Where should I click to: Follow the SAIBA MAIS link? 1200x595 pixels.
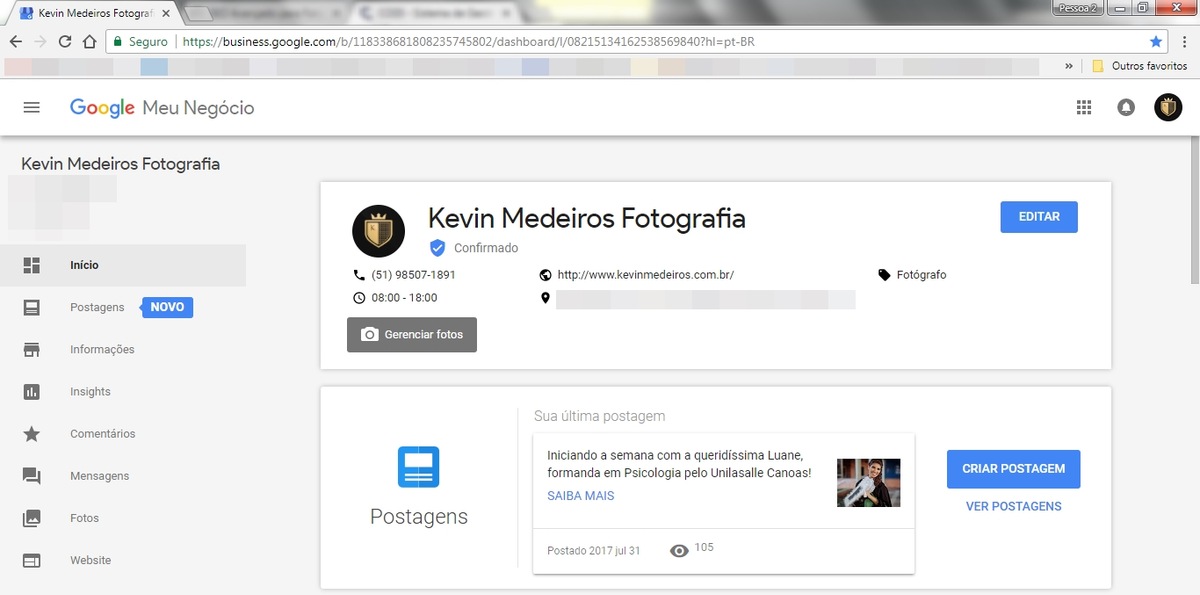click(581, 495)
